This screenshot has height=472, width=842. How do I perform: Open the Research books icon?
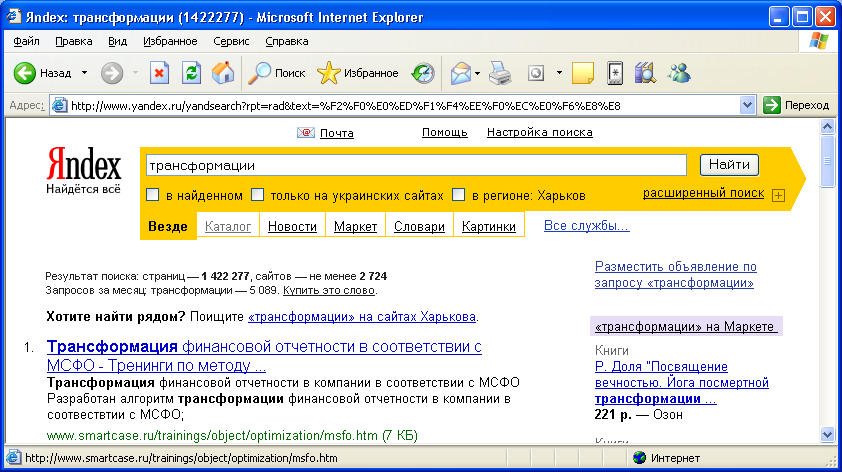tap(645, 73)
